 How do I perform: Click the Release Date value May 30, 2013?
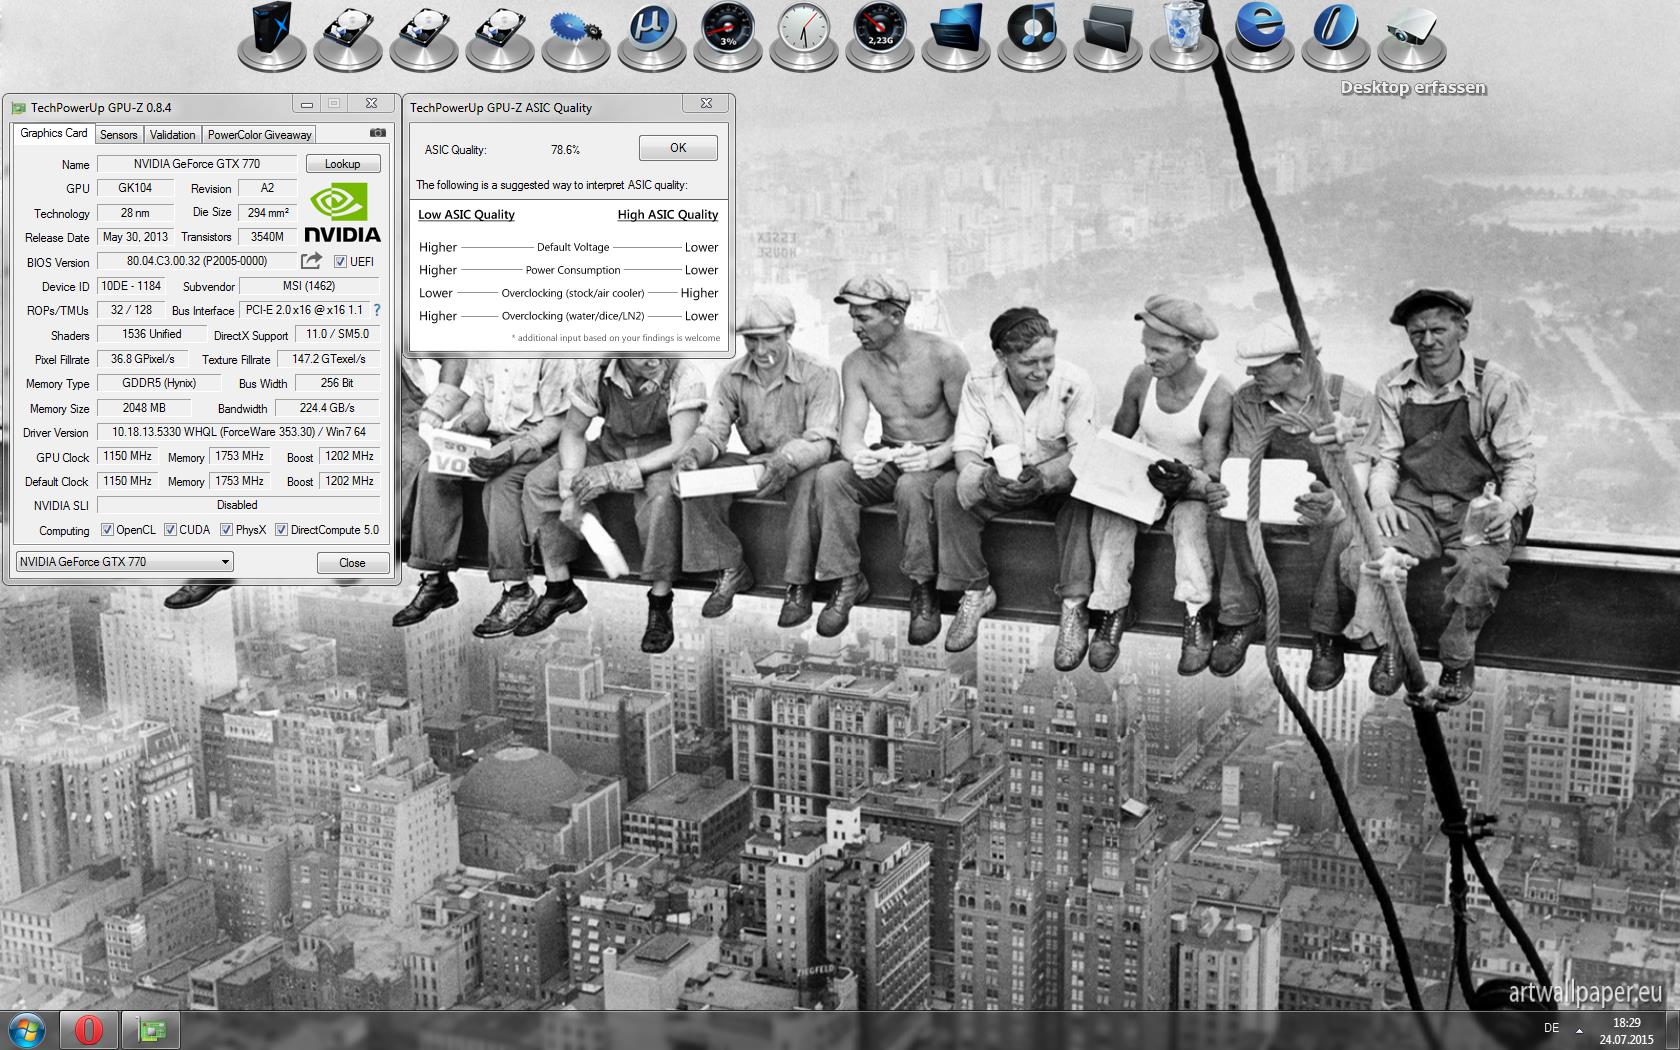[135, 237]
